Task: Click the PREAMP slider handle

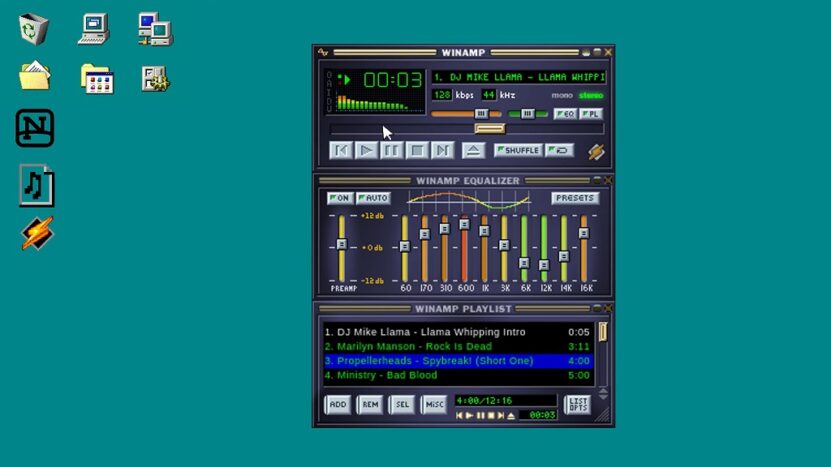Action: (342, 244)
